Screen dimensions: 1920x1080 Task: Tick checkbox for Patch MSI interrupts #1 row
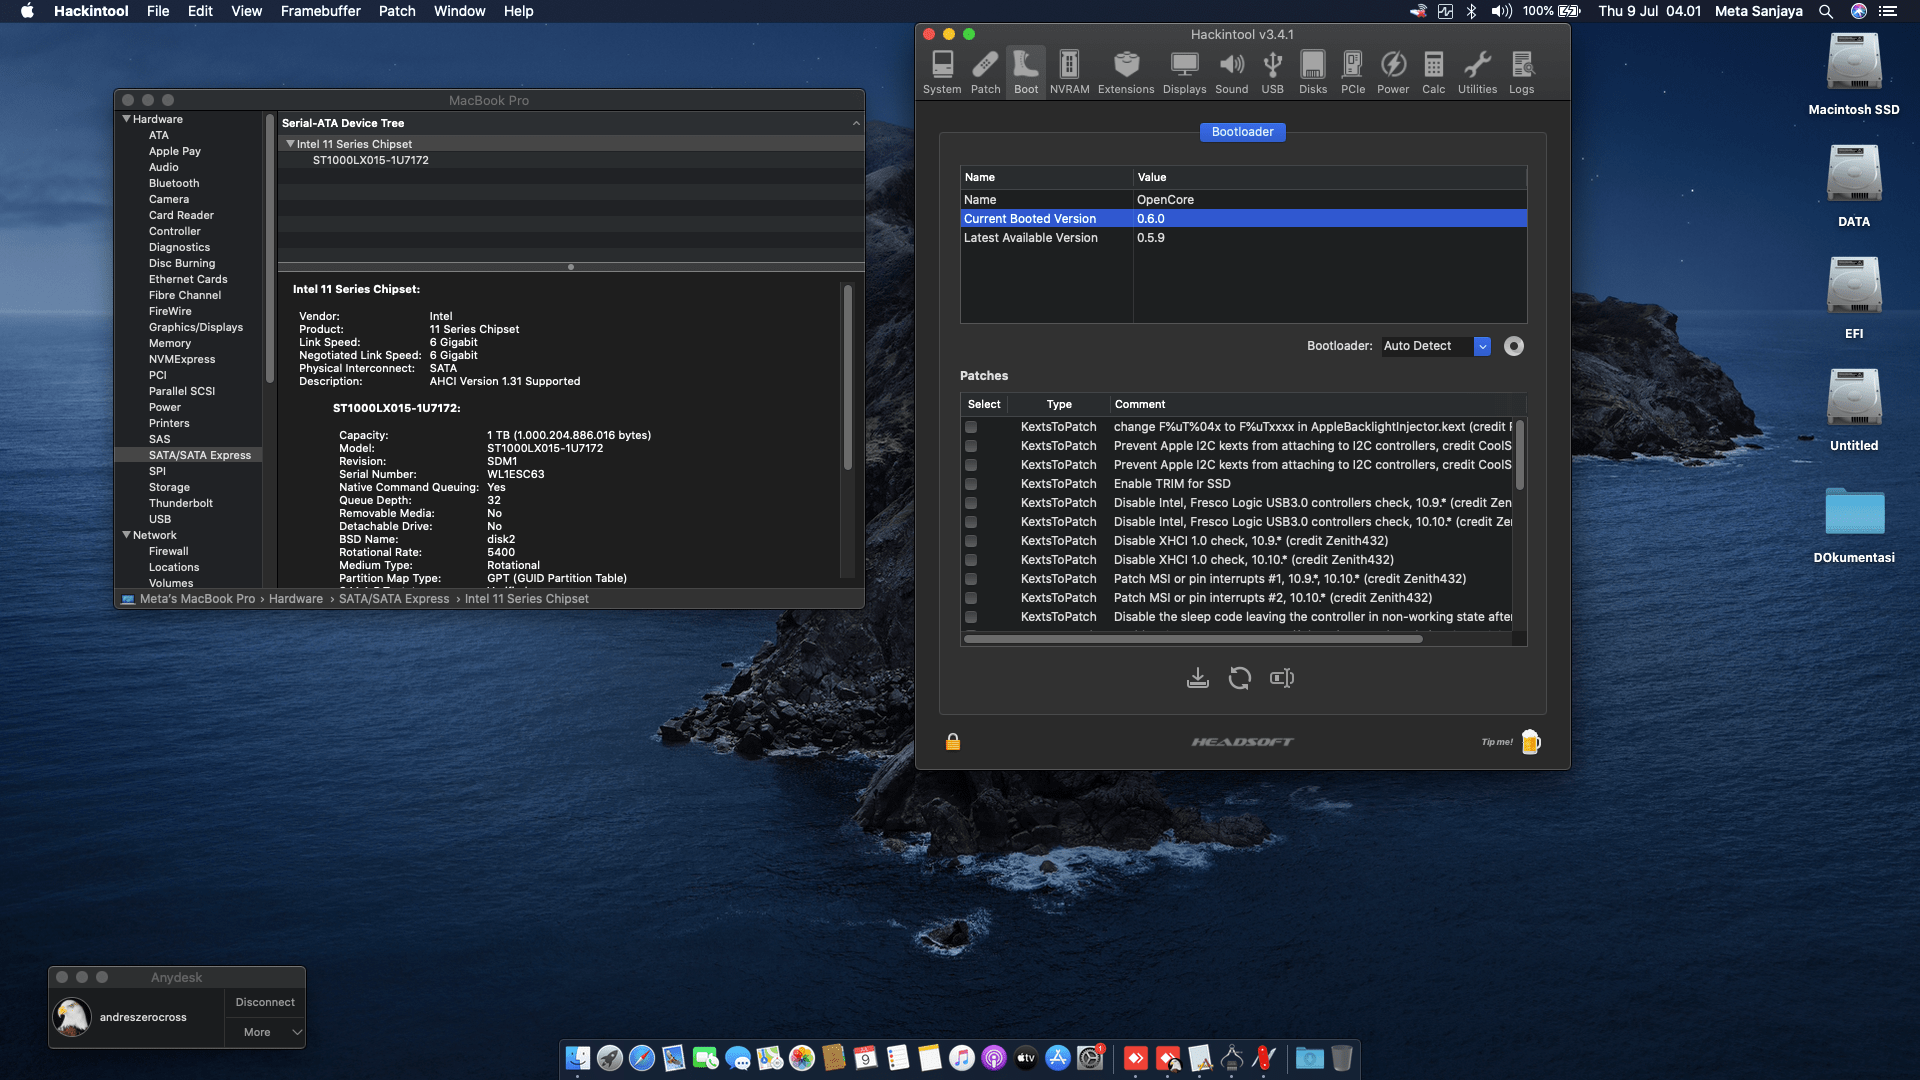coord(970,579)
